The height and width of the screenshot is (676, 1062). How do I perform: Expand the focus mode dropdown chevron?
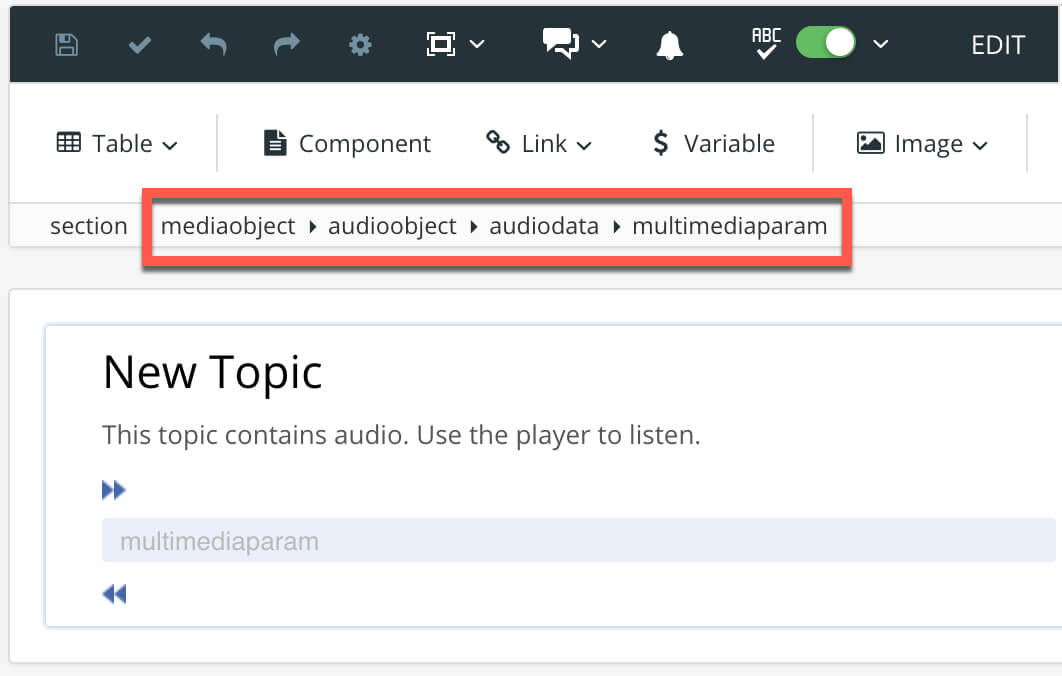click(478, 44)
